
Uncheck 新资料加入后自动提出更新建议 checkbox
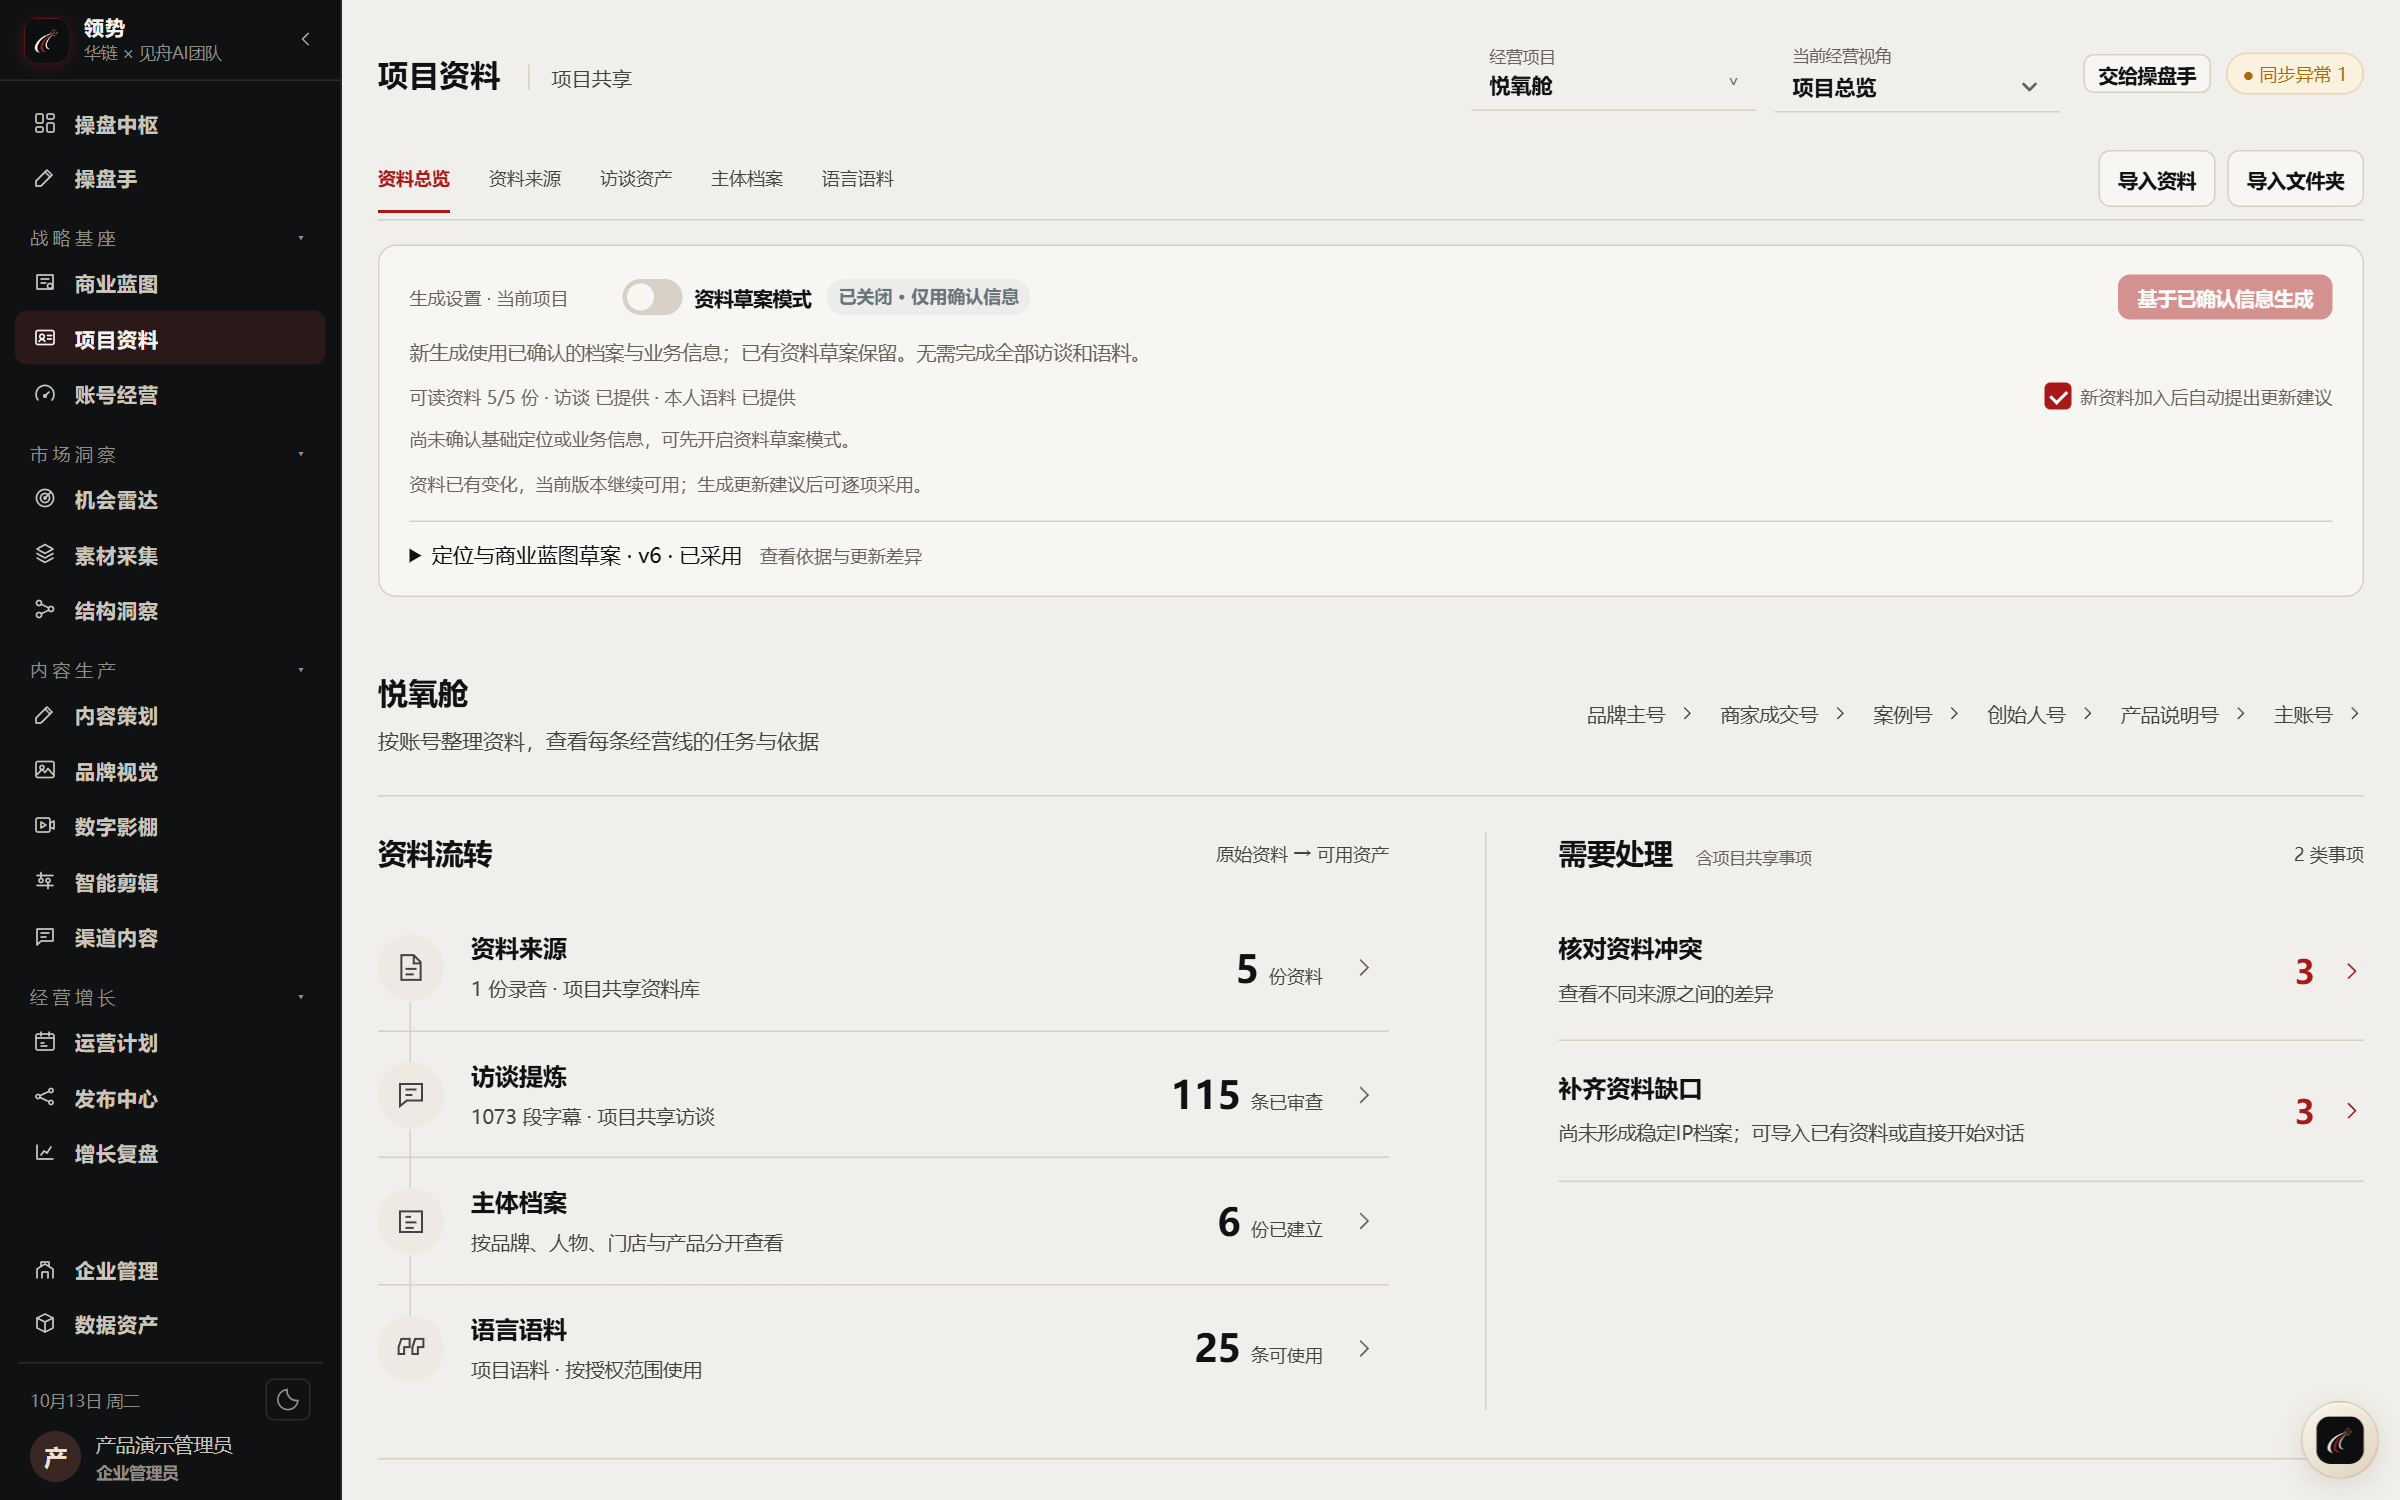[2057, 397]
